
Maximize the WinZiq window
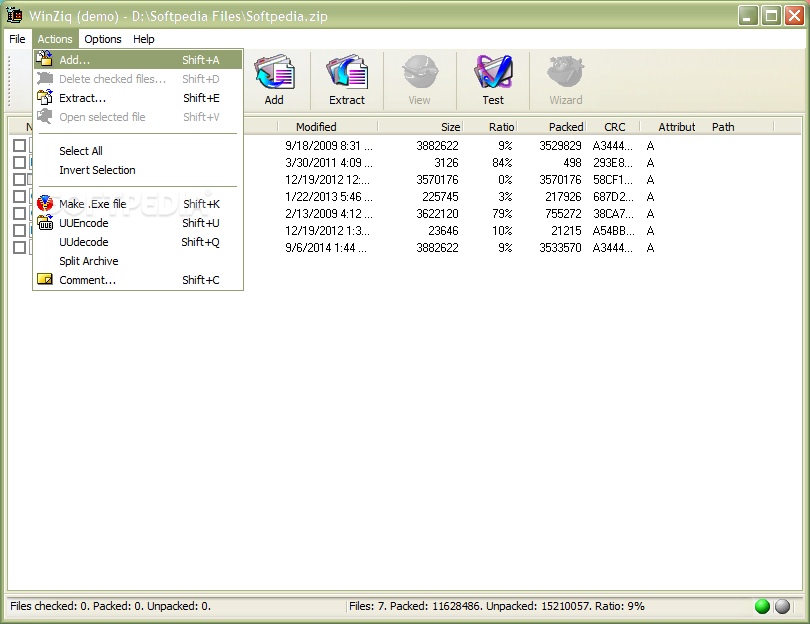[771, 16]
